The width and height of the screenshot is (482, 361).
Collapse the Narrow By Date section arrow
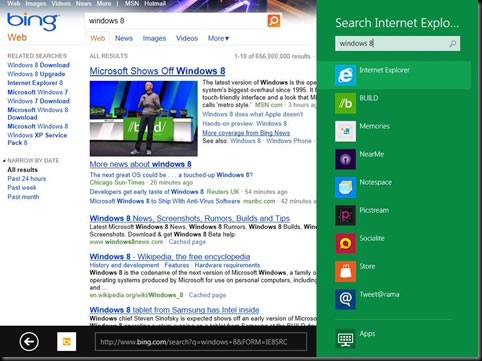click(4, 161)
